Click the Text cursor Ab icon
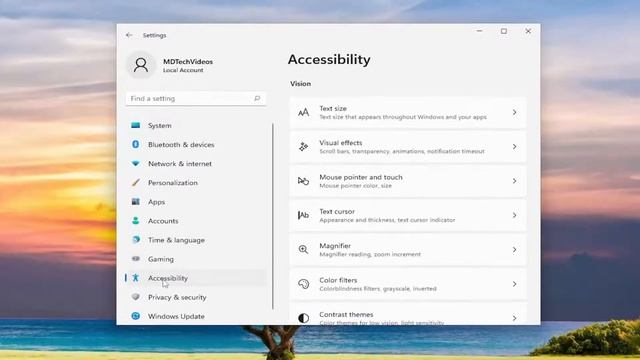The height and width of the screenshot is (360, 640). pyautogui.click(x=303, y=215)
